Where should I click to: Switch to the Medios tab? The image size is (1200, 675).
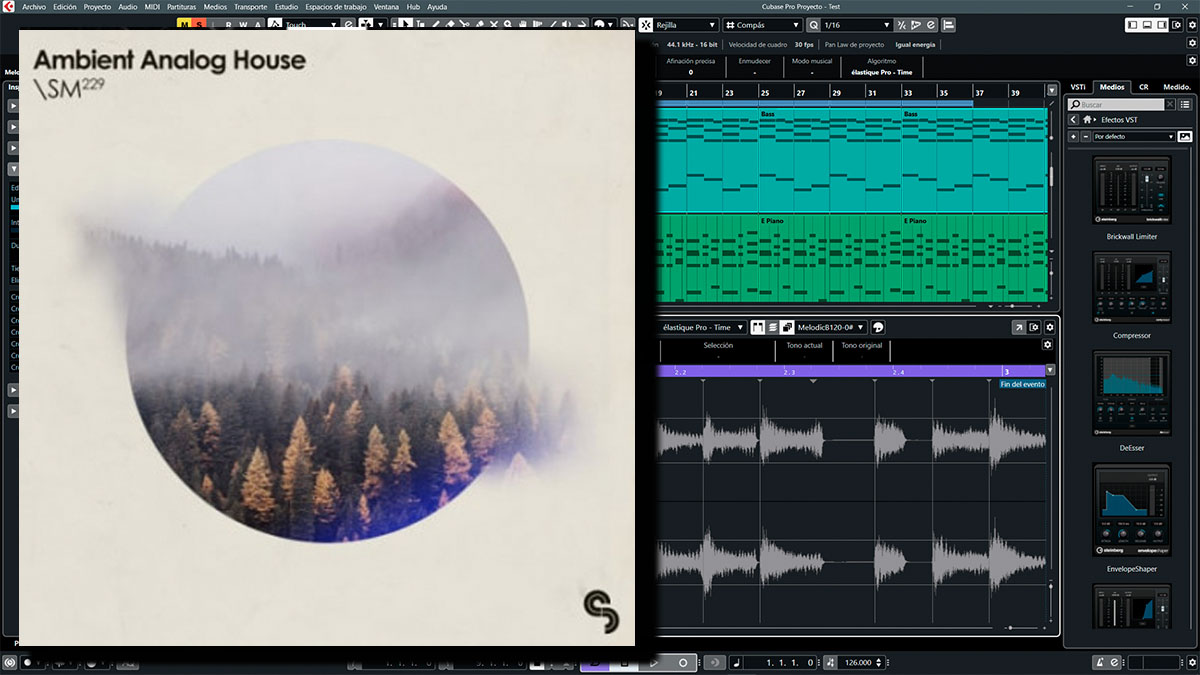(1112, 87)
